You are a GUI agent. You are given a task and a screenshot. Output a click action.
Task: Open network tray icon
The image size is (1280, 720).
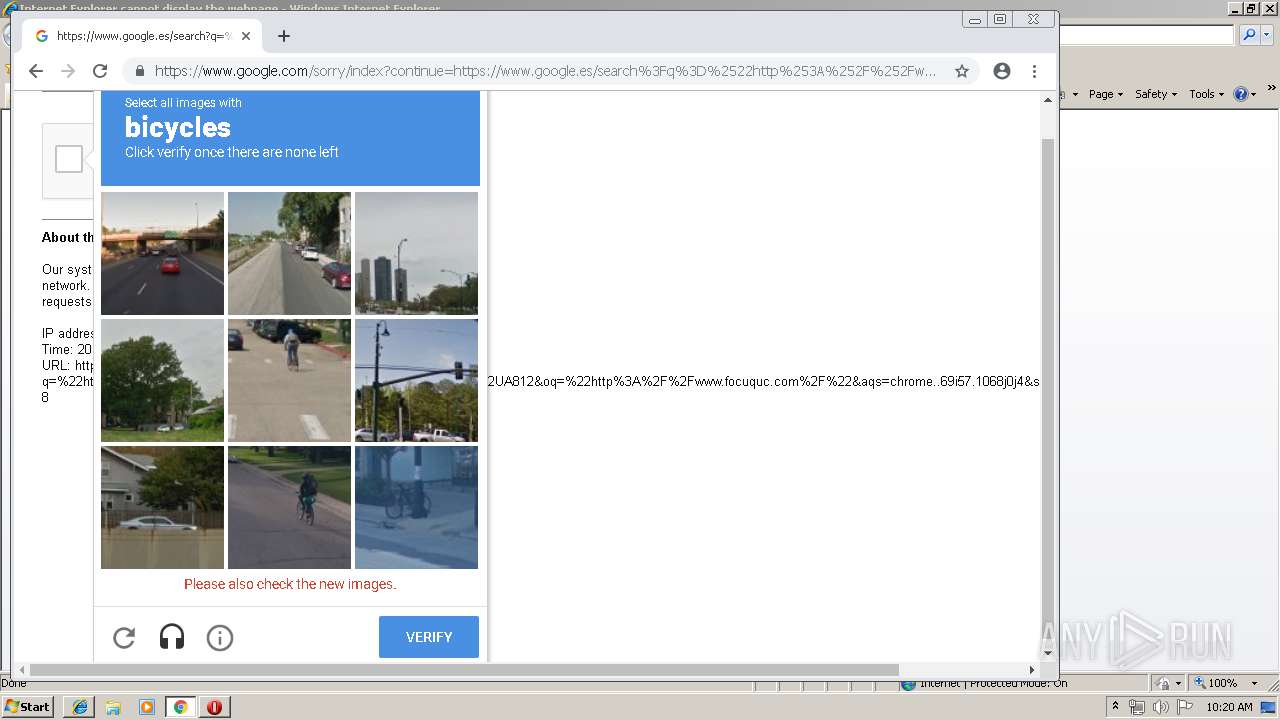click(x=1137, y=707)
